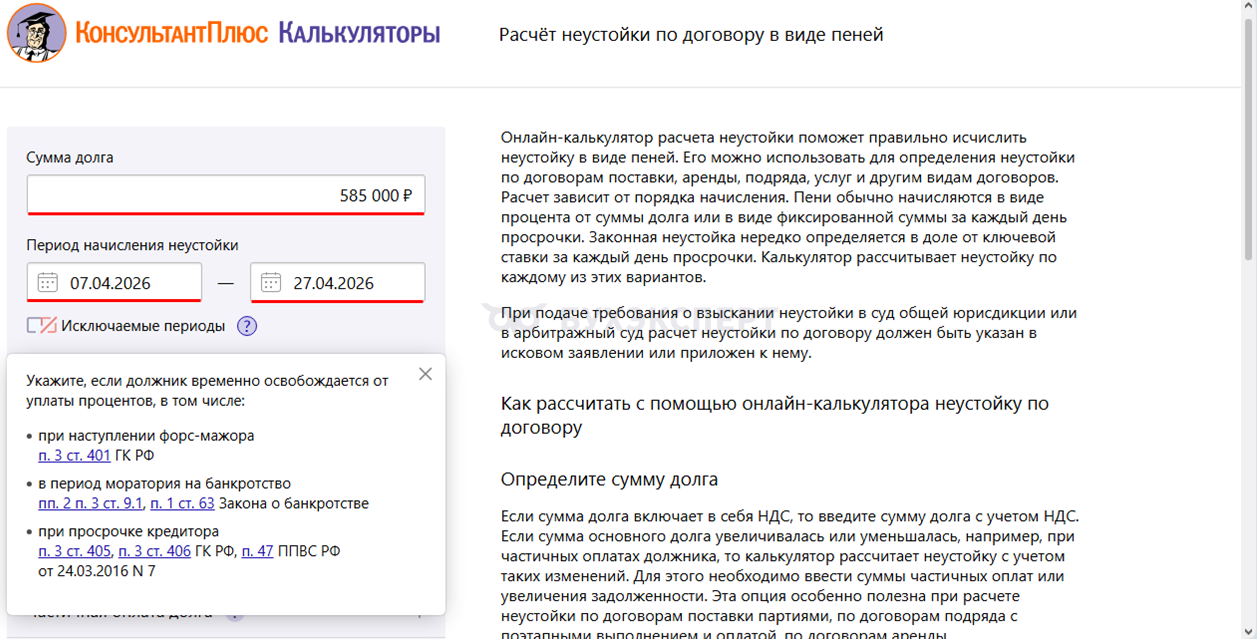Open calendar icon for start date 07.04.2026
The height and width of the screenshot is (639, 1260).
click(47, 283)
